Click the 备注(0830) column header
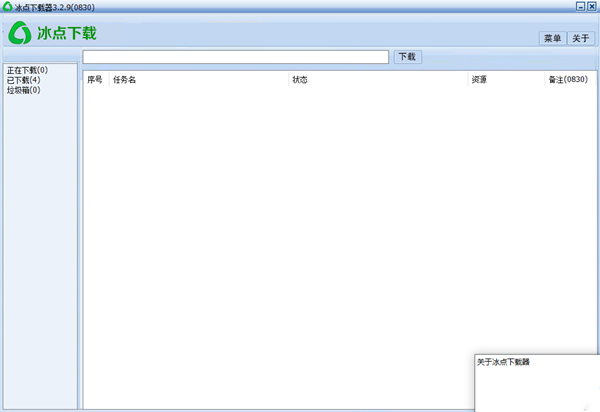Image resolution: width=600 pixels, height=412 pixels. click(x=570, y=80)
